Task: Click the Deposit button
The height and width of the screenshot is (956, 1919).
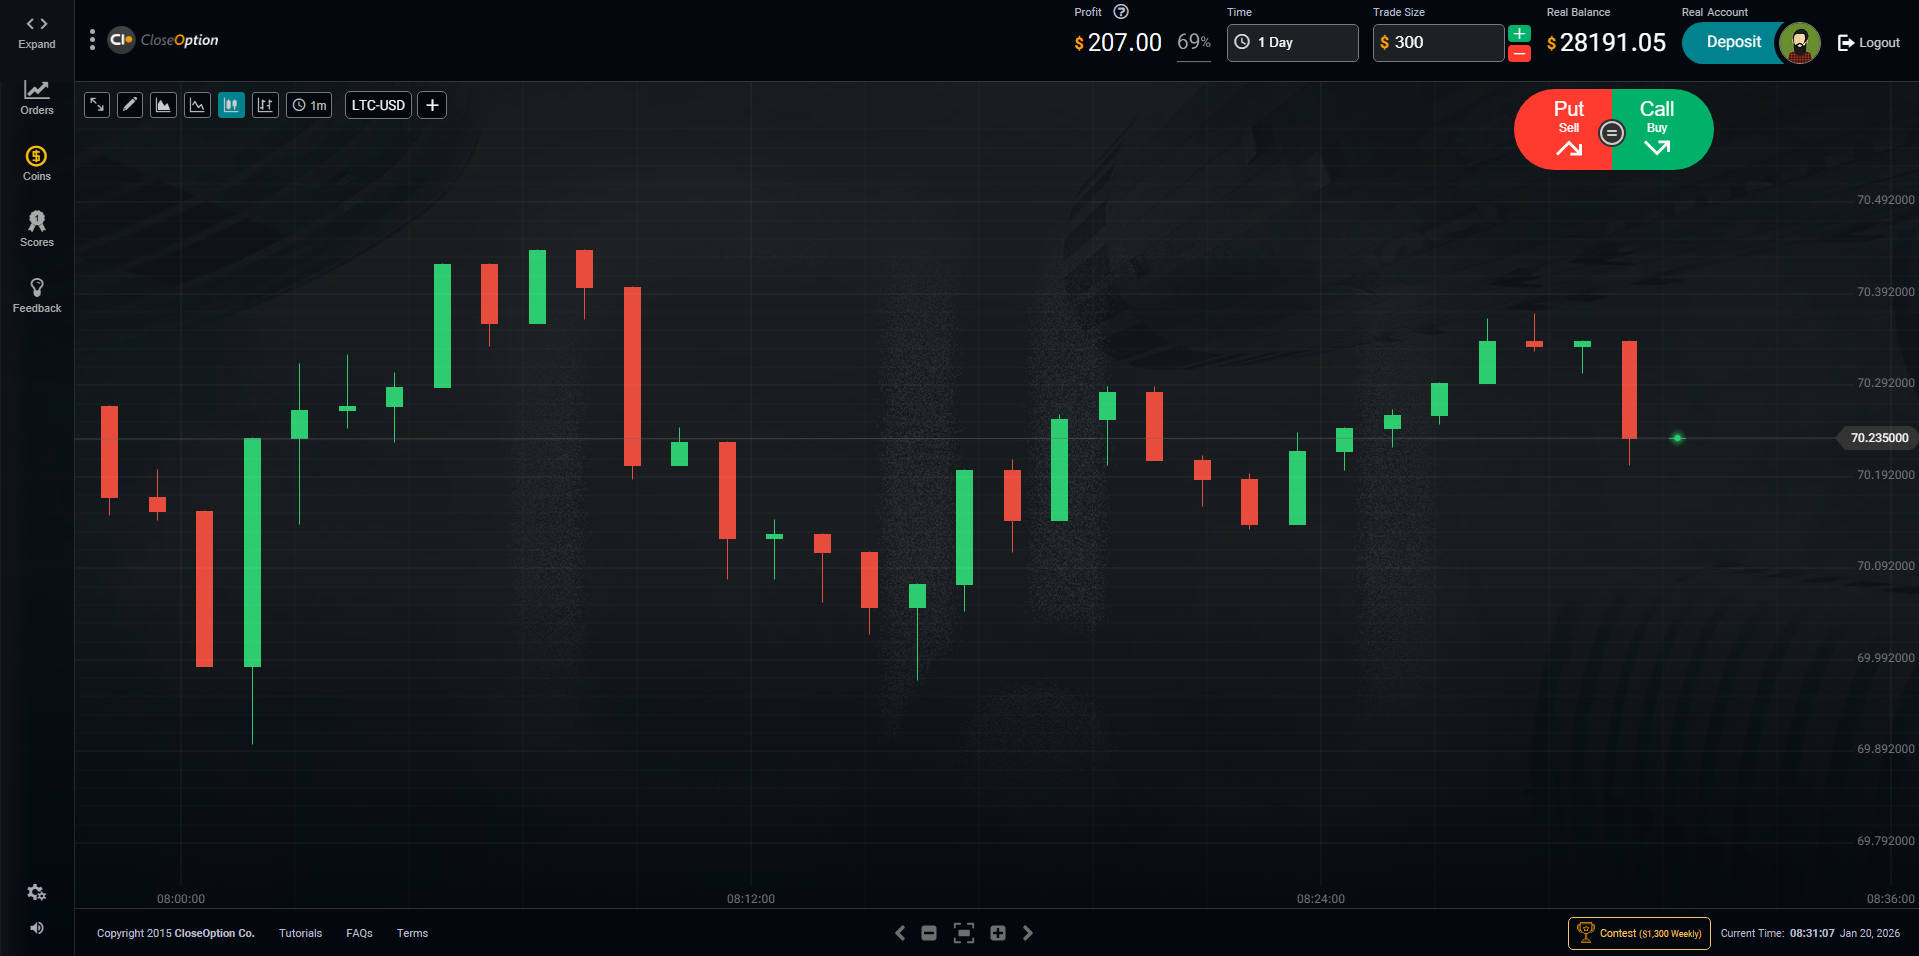Action: pyautogui.click(x=1733, y=43)
